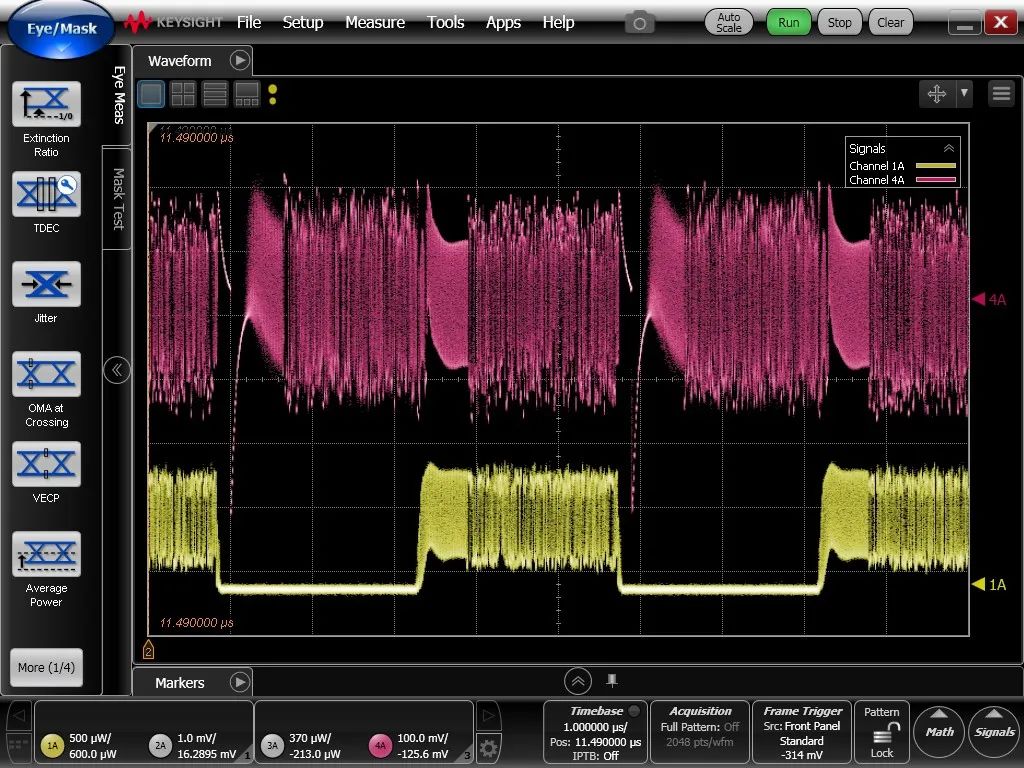Toggle Channel 1A on or off
The image size is (1024, 768).
(x=52, y=745)
